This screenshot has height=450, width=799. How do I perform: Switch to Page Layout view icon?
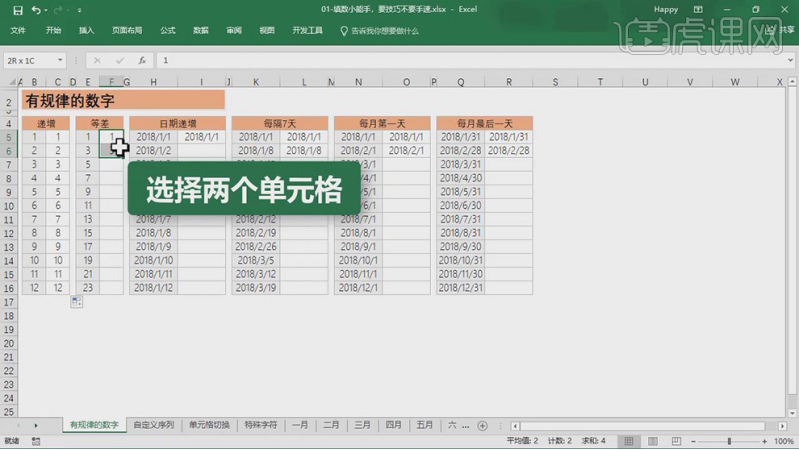[x=653, y=441]
